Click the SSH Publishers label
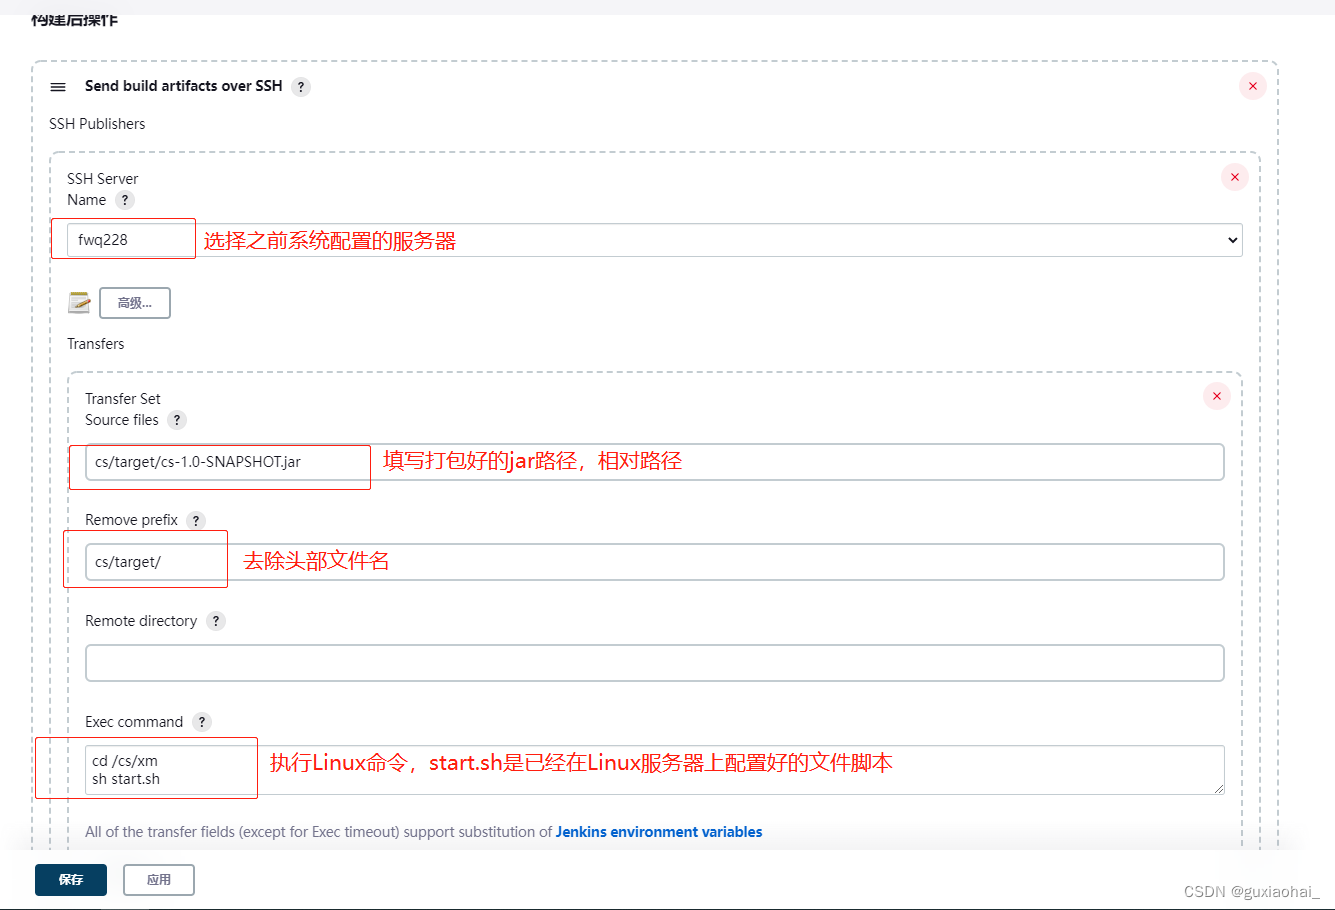Screen dimensions: 1335x910 click(97, 124)
